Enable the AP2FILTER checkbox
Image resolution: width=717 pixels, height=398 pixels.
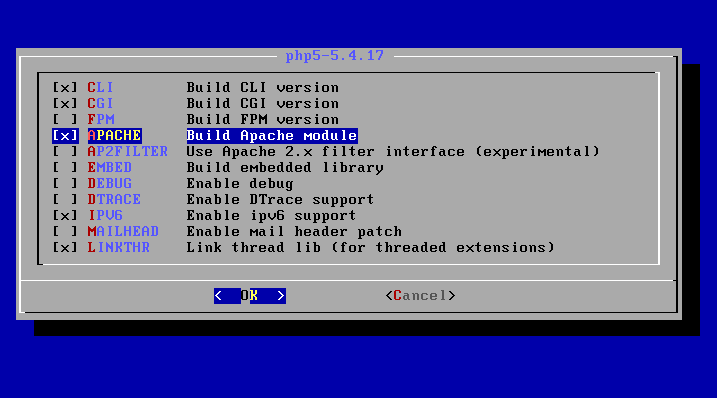click(65, 151)
